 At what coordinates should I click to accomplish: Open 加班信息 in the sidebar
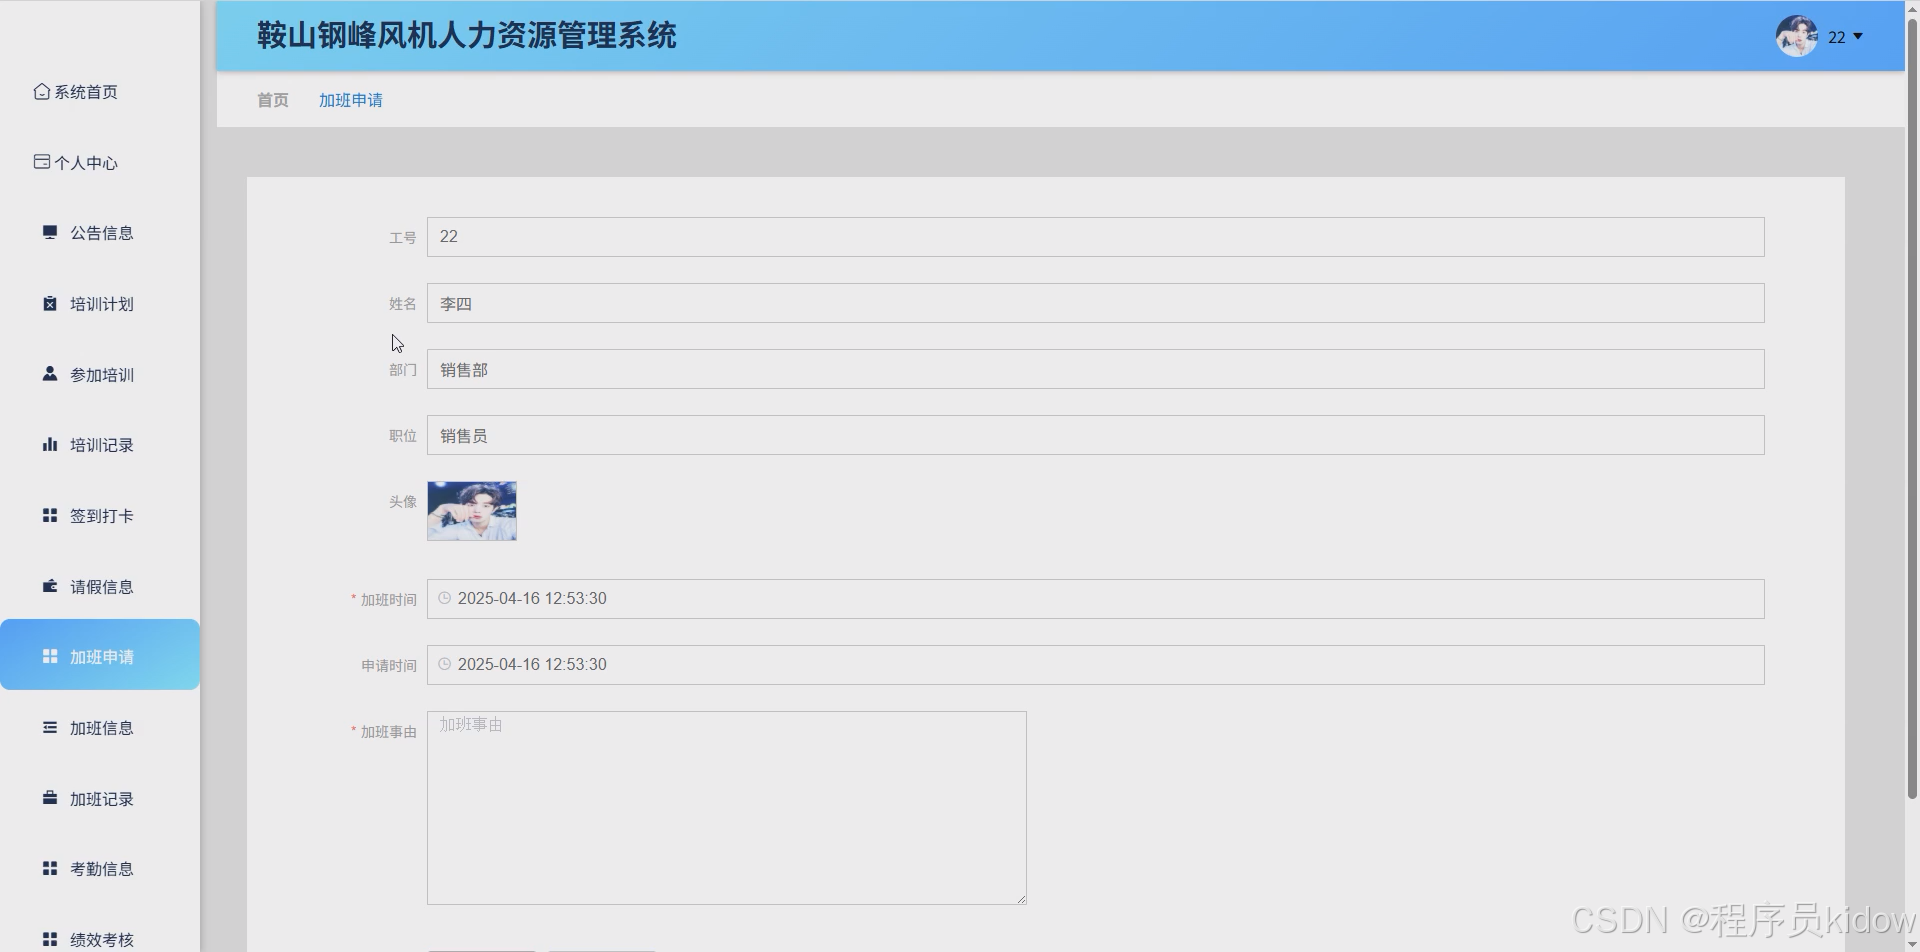pos(100,728)
